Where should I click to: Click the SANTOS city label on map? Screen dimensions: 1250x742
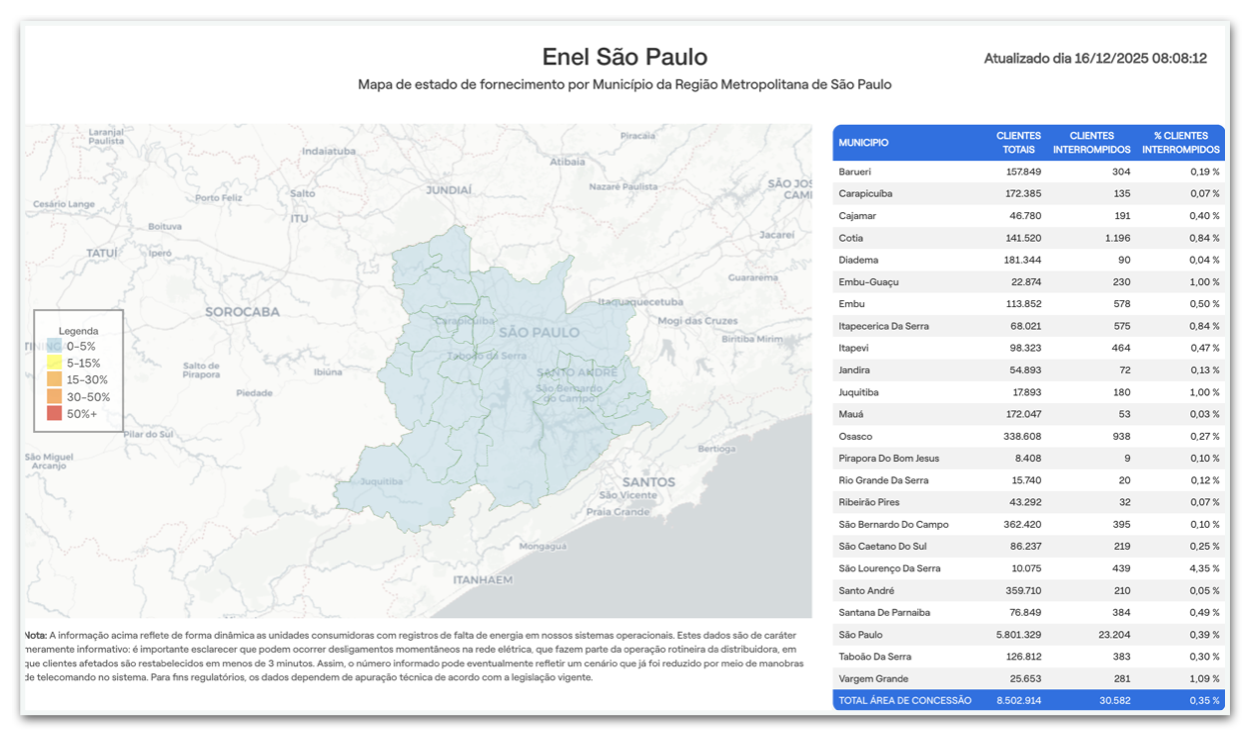click(648, 482)
